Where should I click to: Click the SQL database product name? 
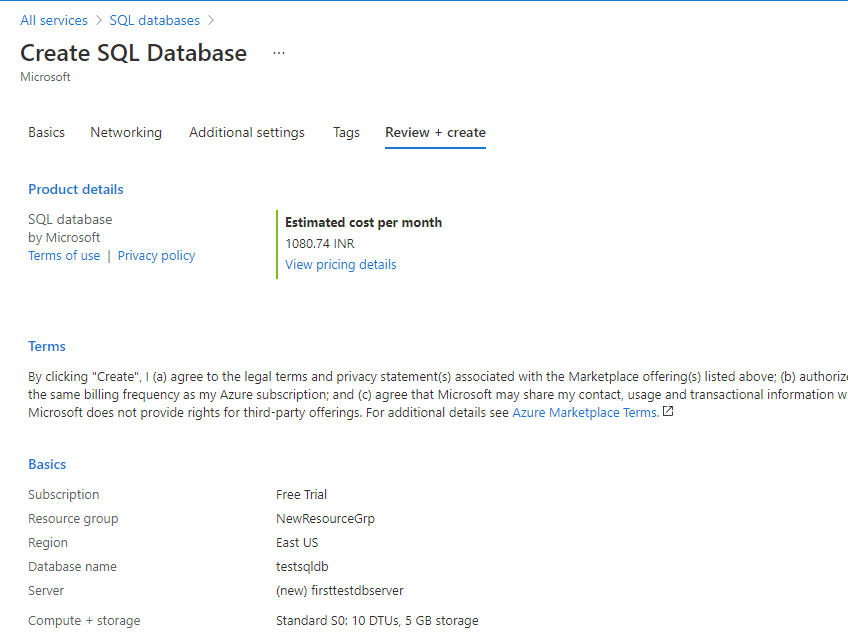[x=70, y=219]
